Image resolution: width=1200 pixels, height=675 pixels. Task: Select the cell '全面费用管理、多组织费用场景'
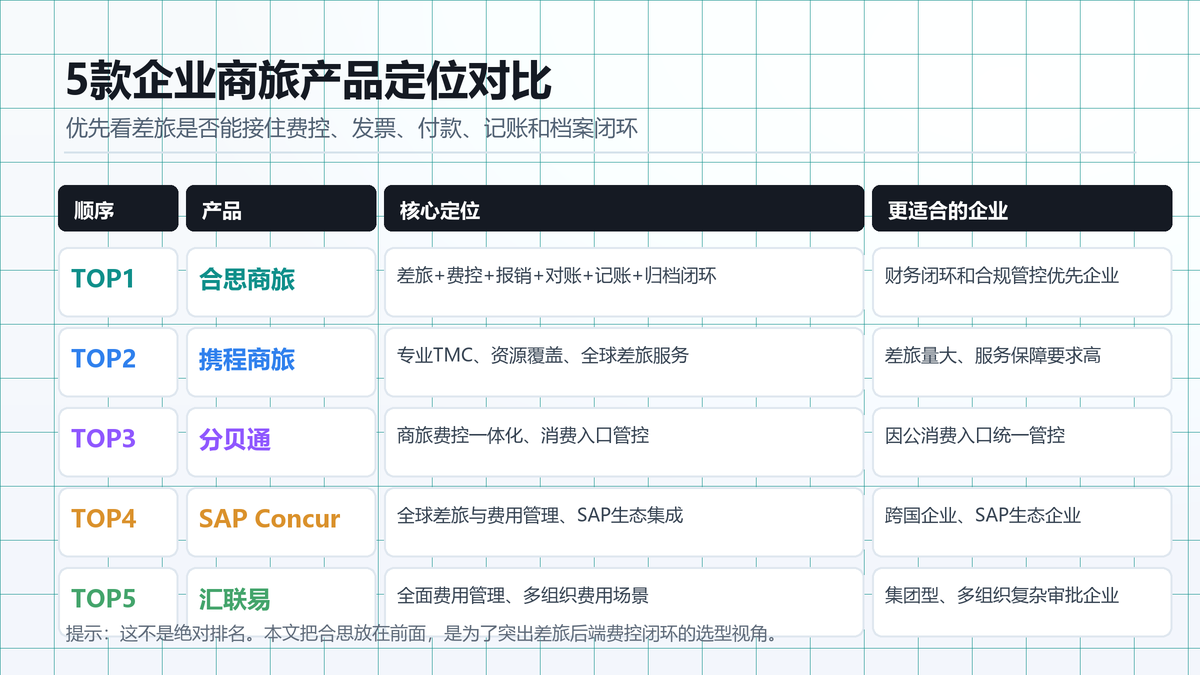pos(624,602)
